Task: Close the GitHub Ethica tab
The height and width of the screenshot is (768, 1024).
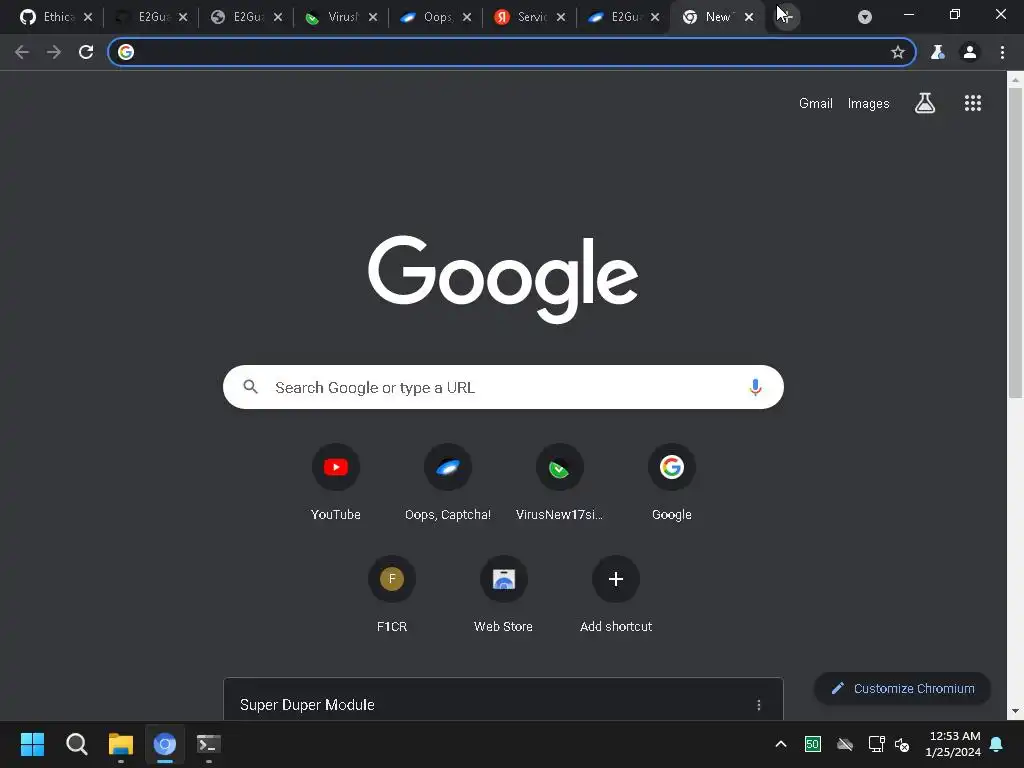Action: pos(88,17)
